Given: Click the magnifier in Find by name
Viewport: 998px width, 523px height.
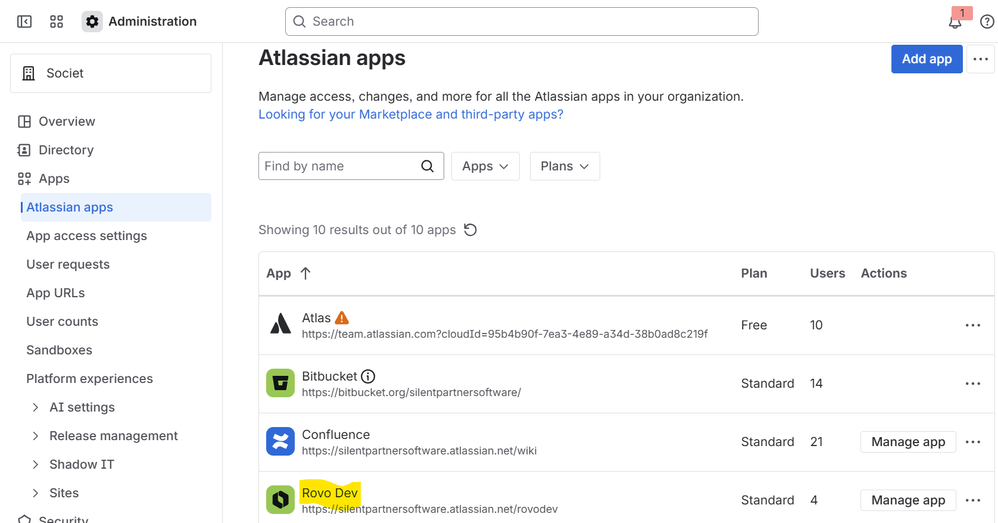Looking at the screenshot, I should click(x=427, y=166).
